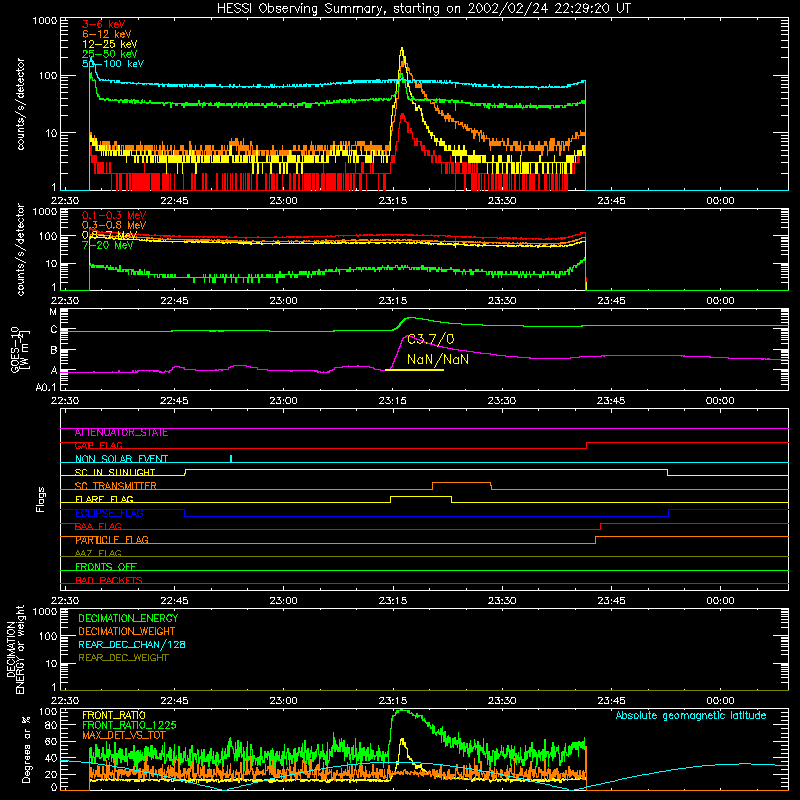Click the DECIMATION_ENERGY legend label
Image resolution: width=800 pixels, height=800 pixels.
(x=128, y=618)
